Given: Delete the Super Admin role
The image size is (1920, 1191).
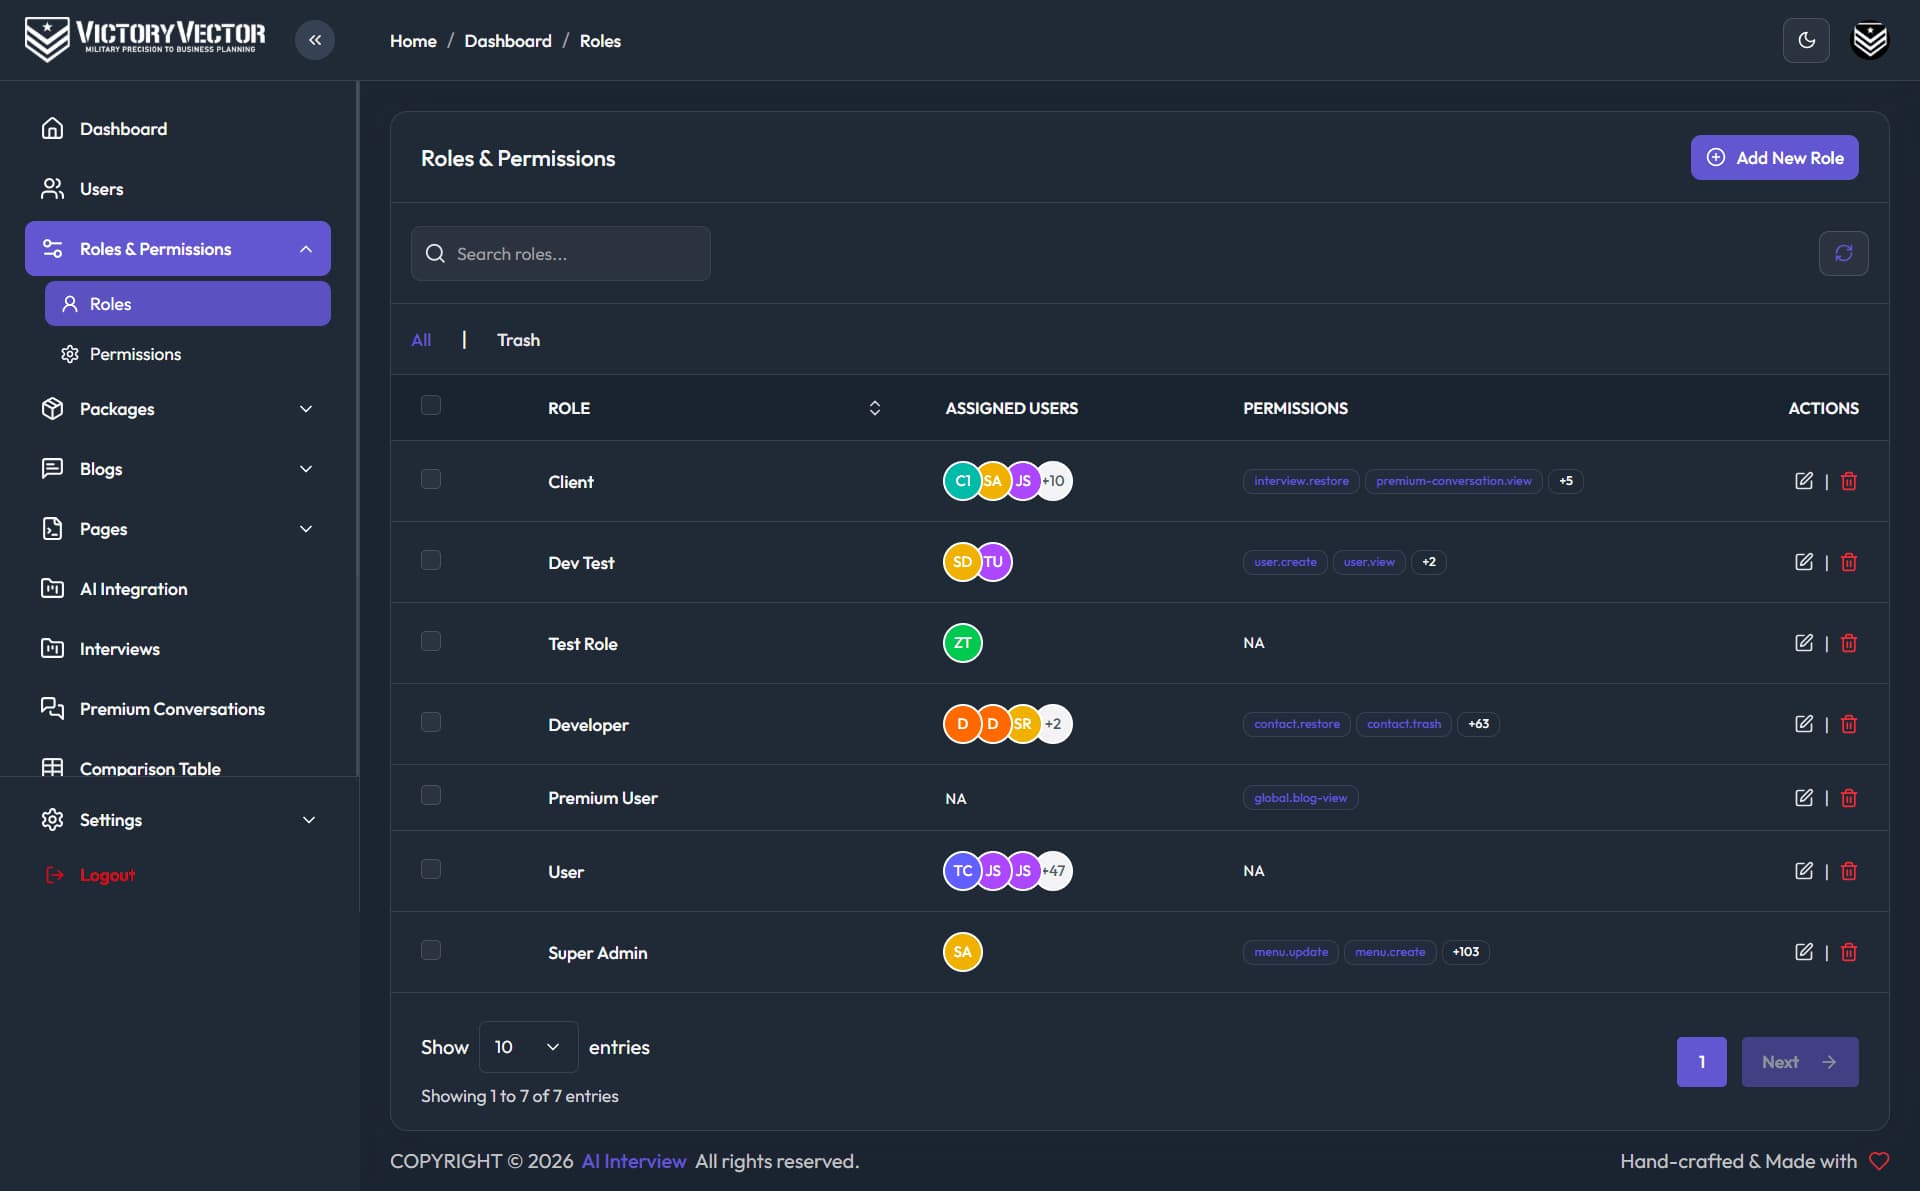Looking at the screenshot, I should tap(1849, 952).
